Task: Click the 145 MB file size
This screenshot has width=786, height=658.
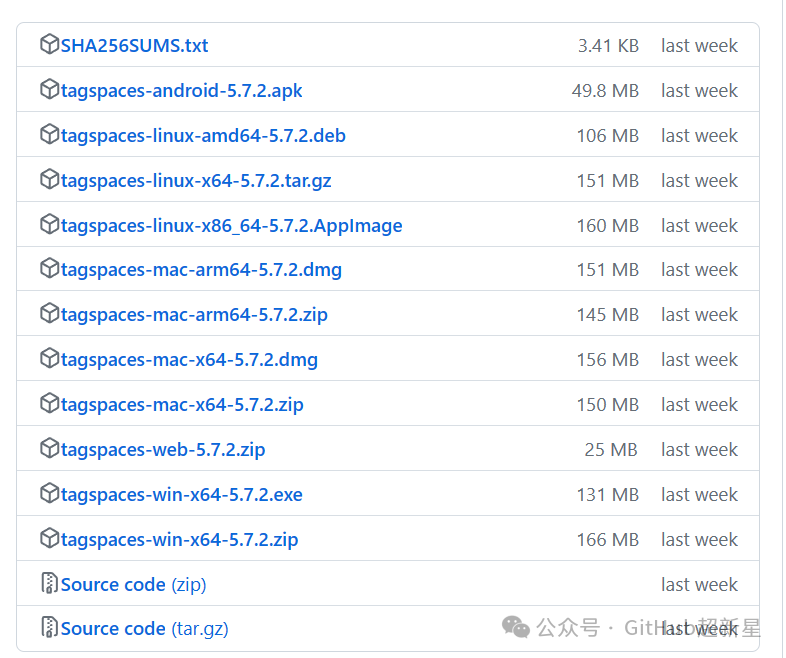Action: coord(608,315)
